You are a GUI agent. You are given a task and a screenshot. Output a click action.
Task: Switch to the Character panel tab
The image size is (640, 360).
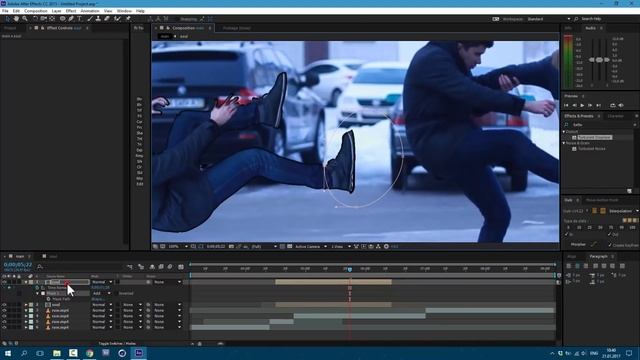(616, 116)
